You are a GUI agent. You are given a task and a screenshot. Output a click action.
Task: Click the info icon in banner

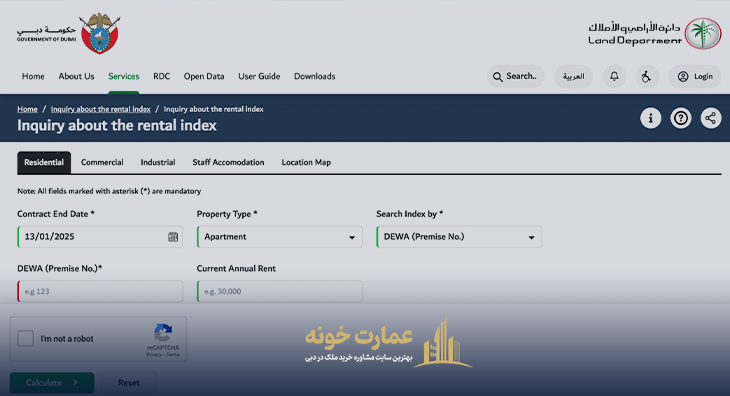coord(650,118)
